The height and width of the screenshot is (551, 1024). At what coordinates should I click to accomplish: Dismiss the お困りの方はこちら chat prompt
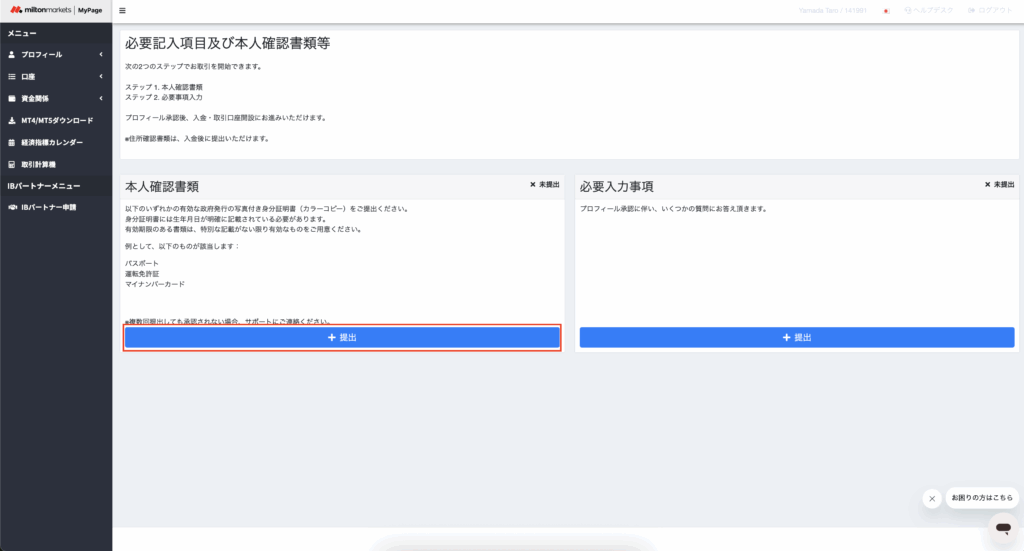click(932, 499)
